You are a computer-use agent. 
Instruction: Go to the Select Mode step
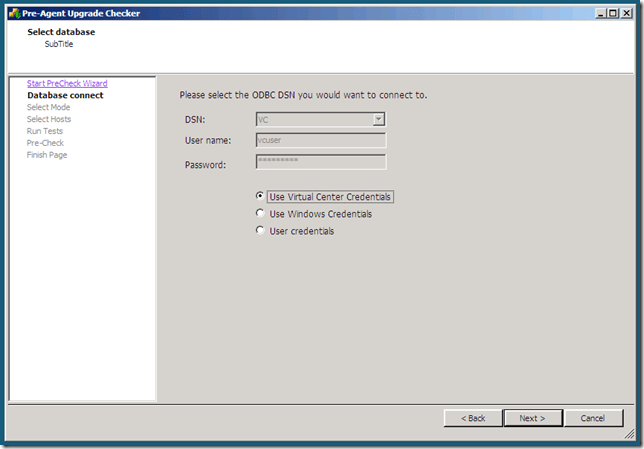coord(48,107)
